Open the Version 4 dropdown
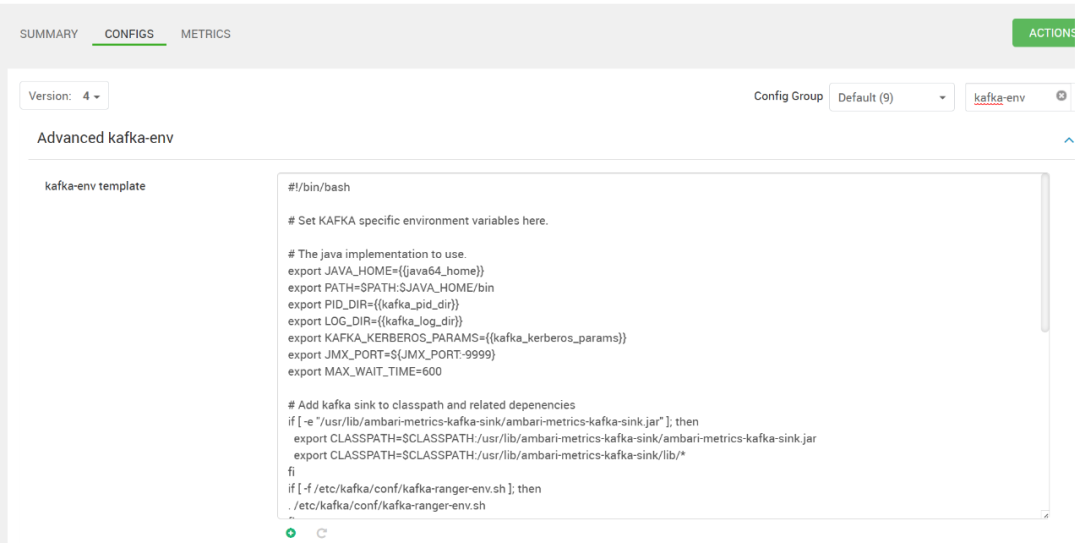This screenshot has height=543, width=1080. click(64, 96)
